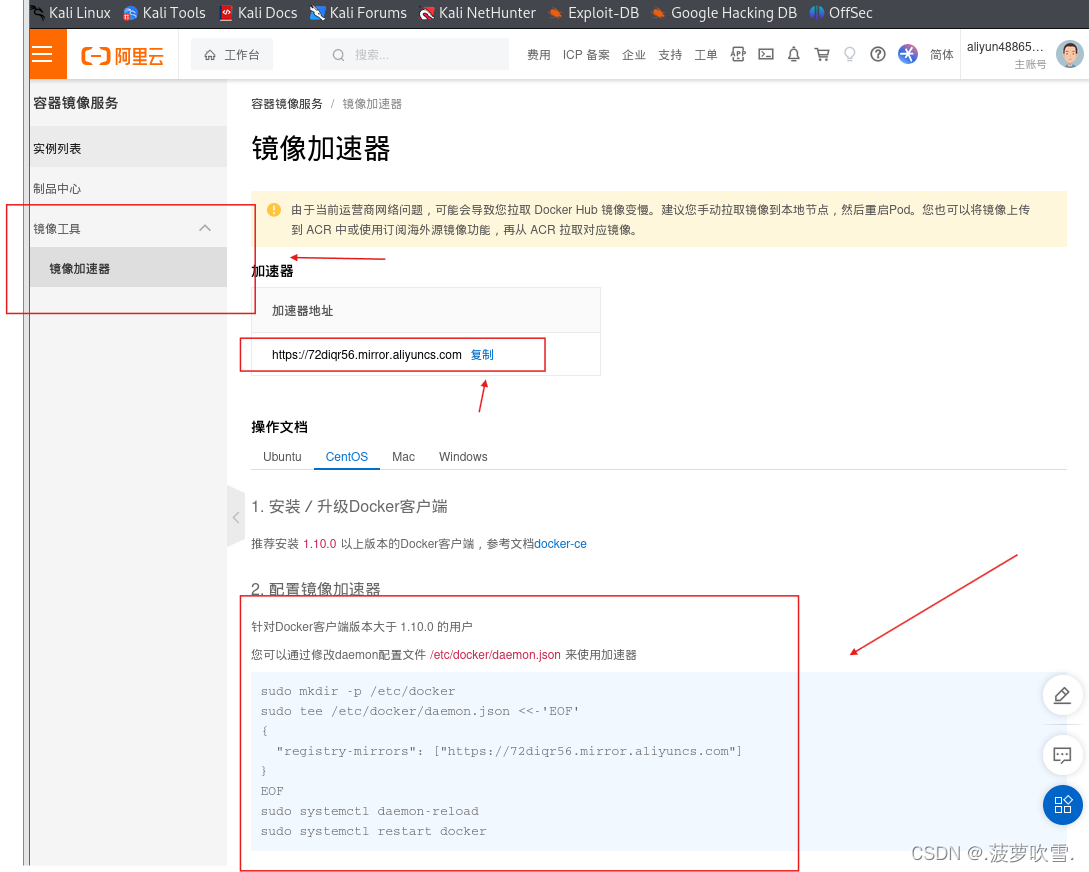Screen dimensions: 1089x872
Task: Click the Aliyun 阿里云 logo
Action: click(x=122, y=56)
